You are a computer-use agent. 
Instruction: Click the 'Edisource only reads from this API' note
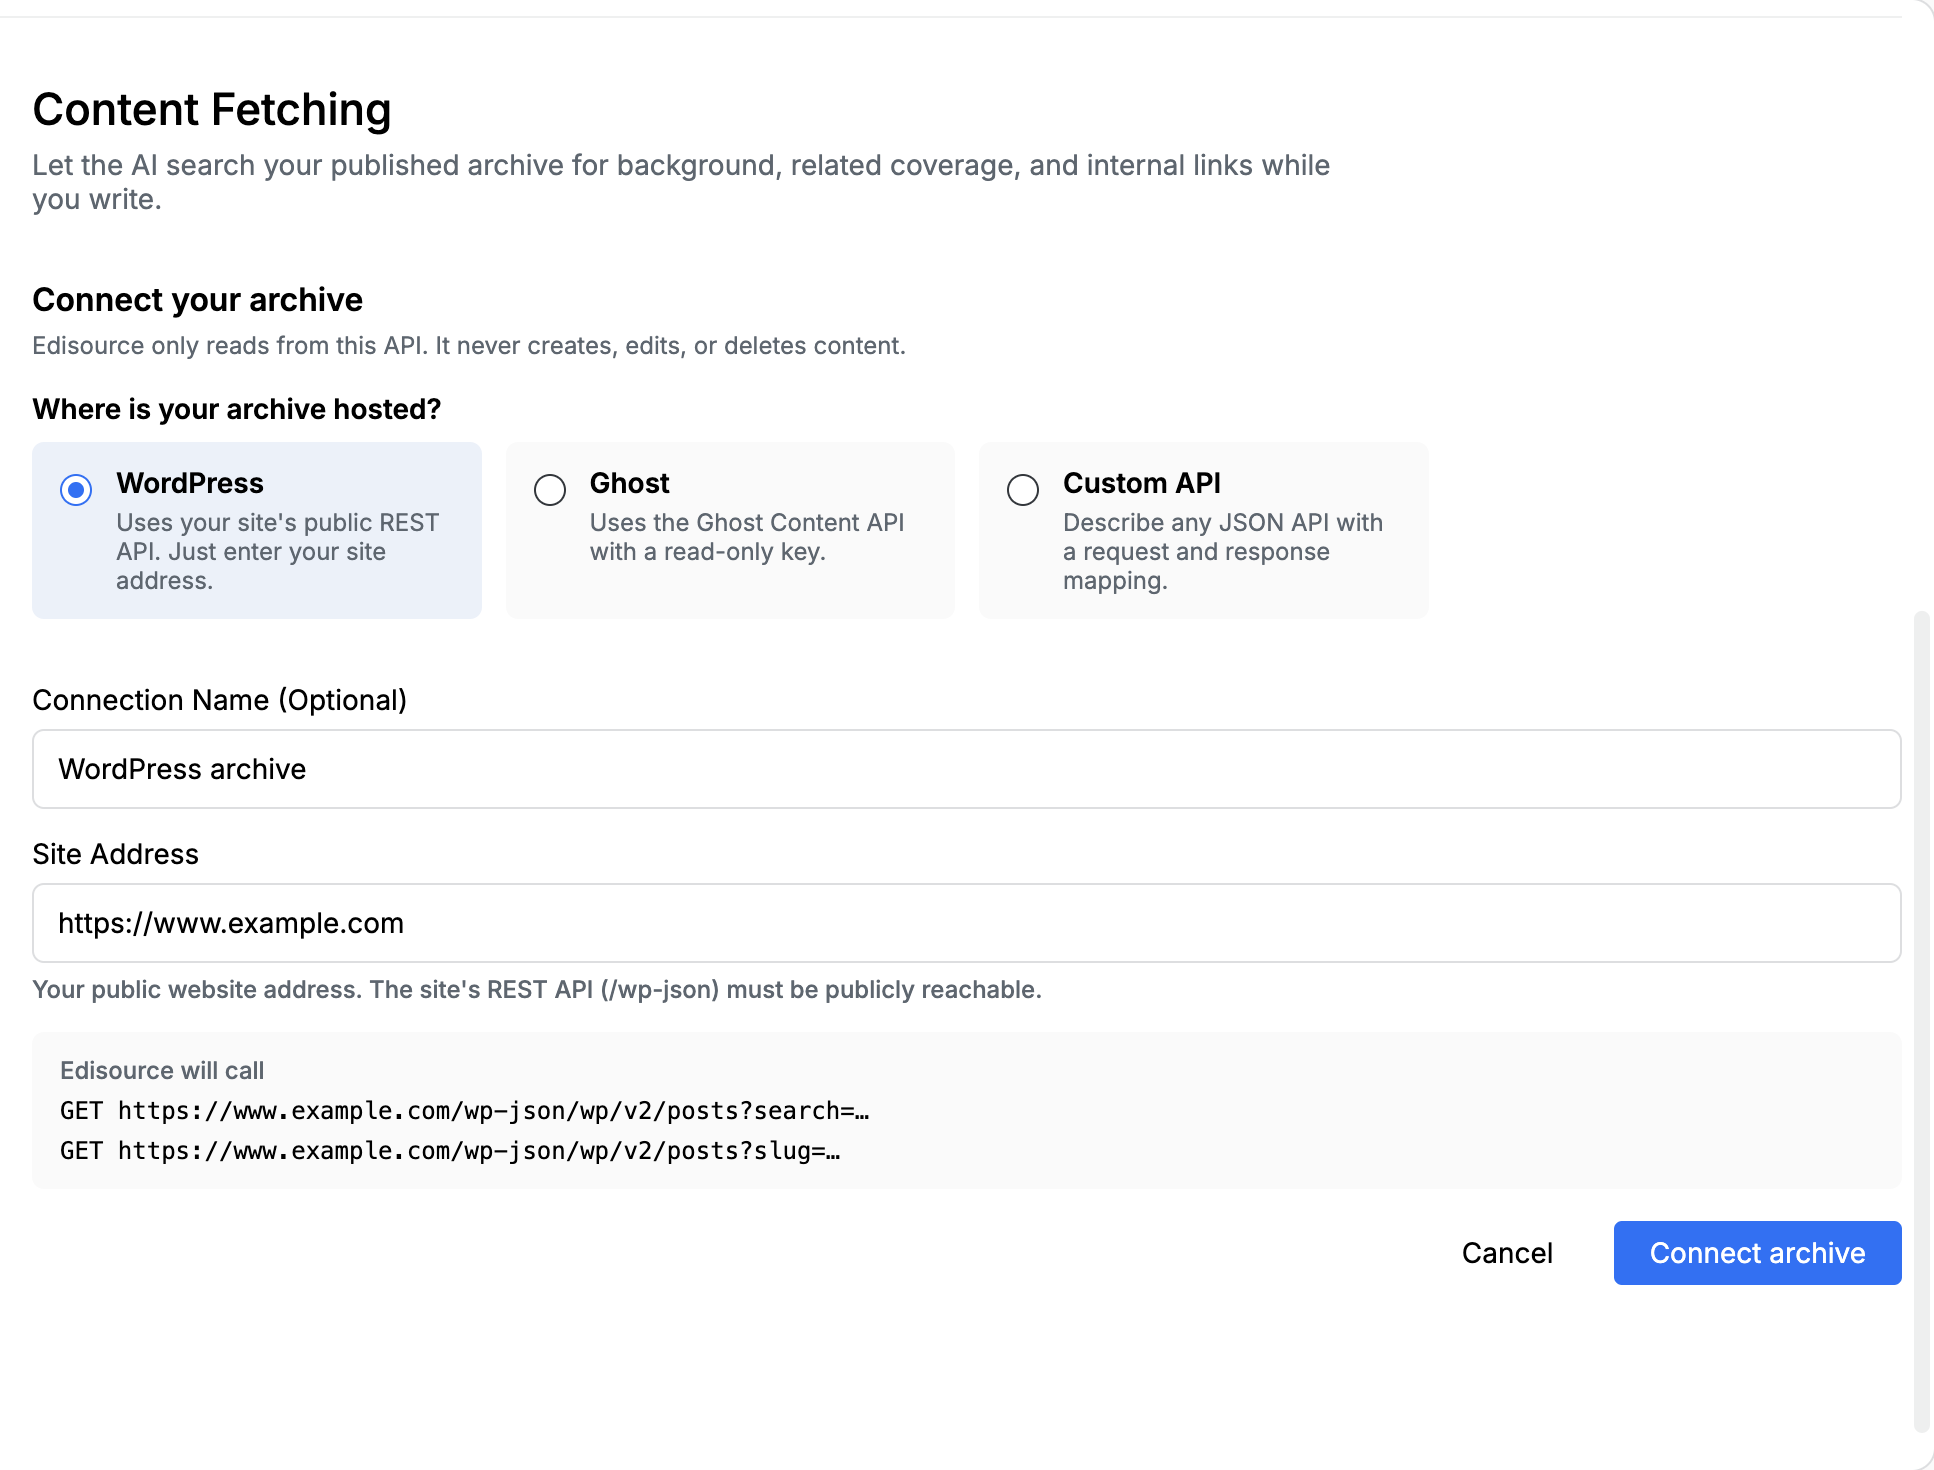pos(469,345)
